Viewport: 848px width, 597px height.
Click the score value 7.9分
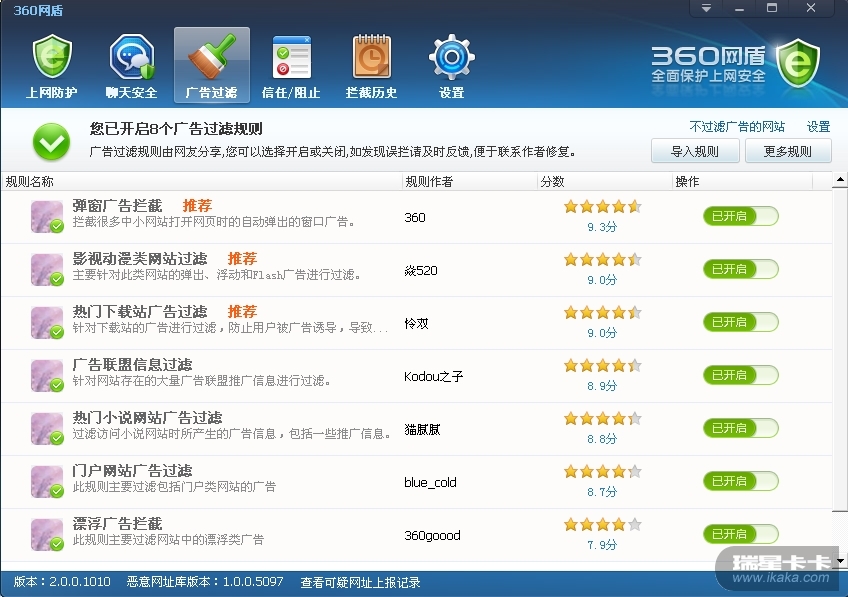(x=602, y=545)
